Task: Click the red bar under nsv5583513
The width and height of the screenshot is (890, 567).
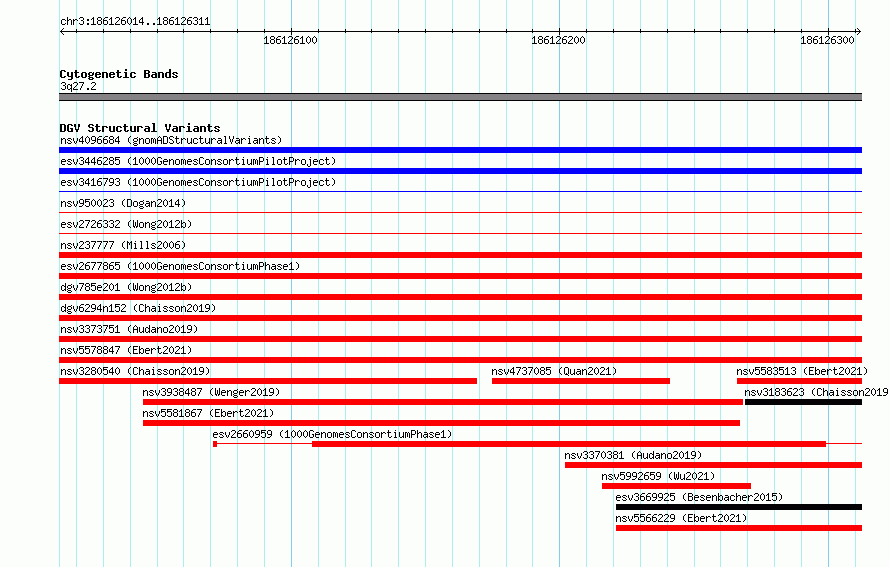Action: pos(799,381)
